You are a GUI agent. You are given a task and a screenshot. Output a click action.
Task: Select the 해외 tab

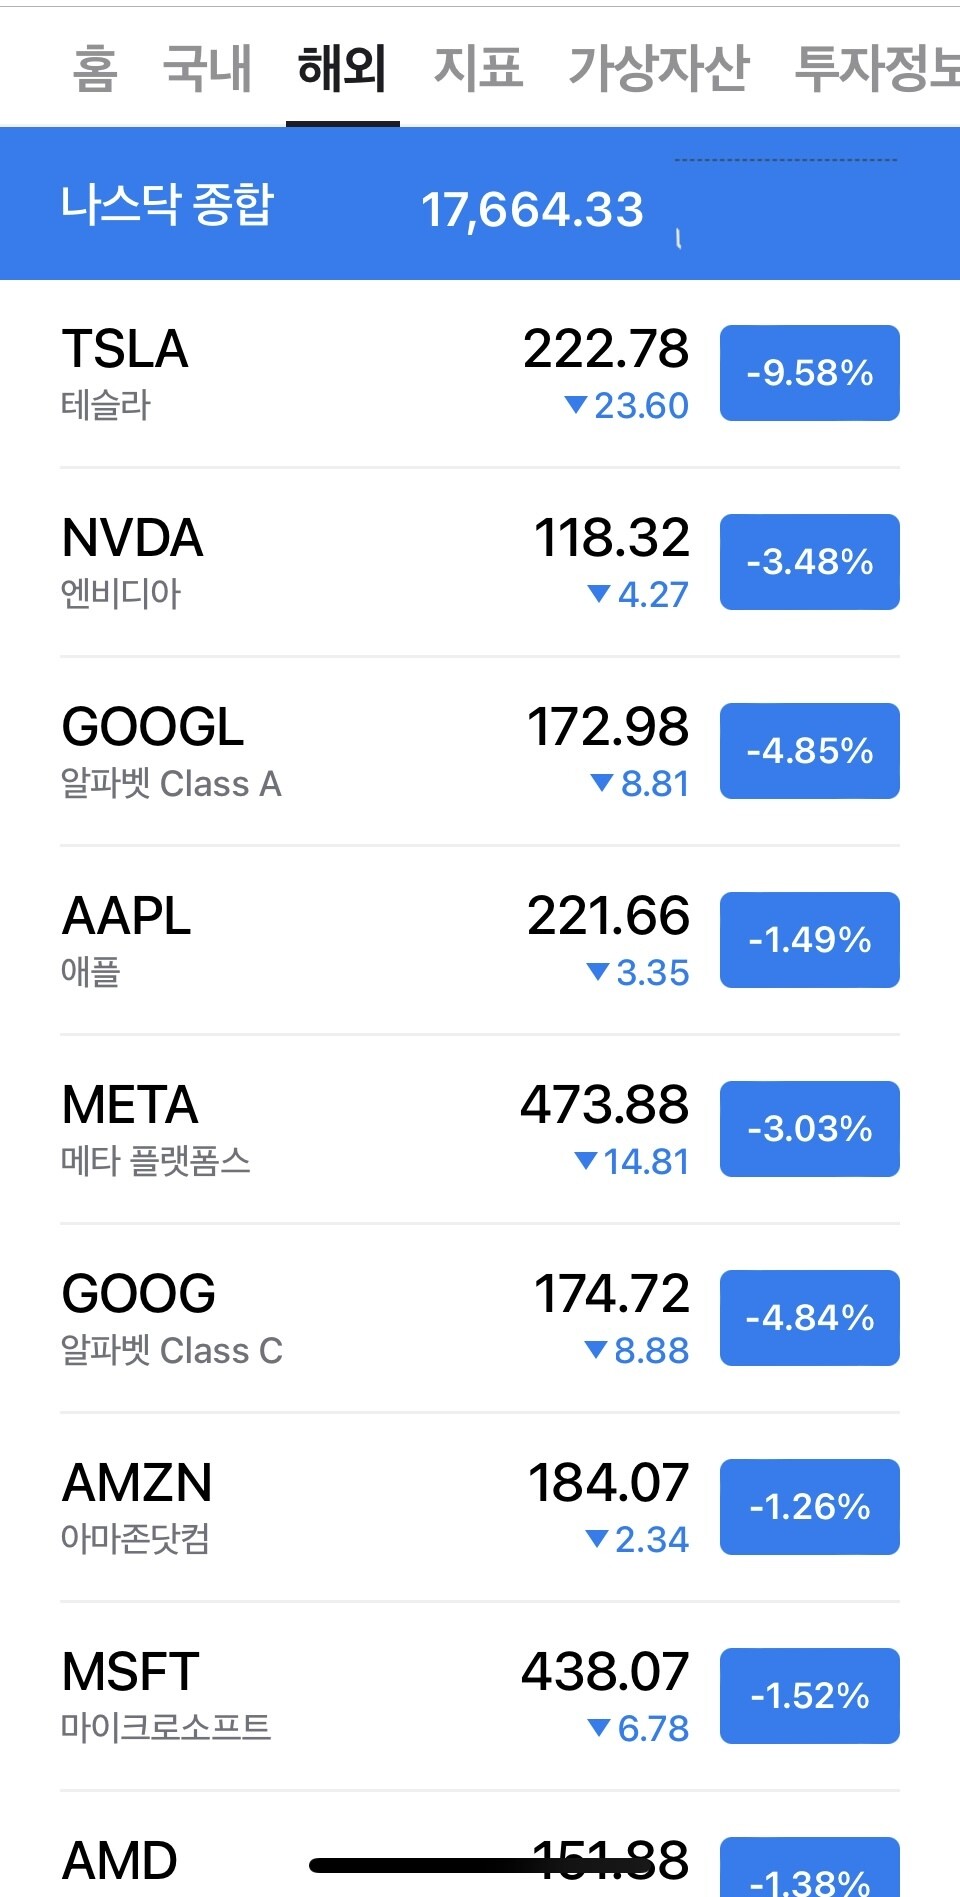point(342,69)
